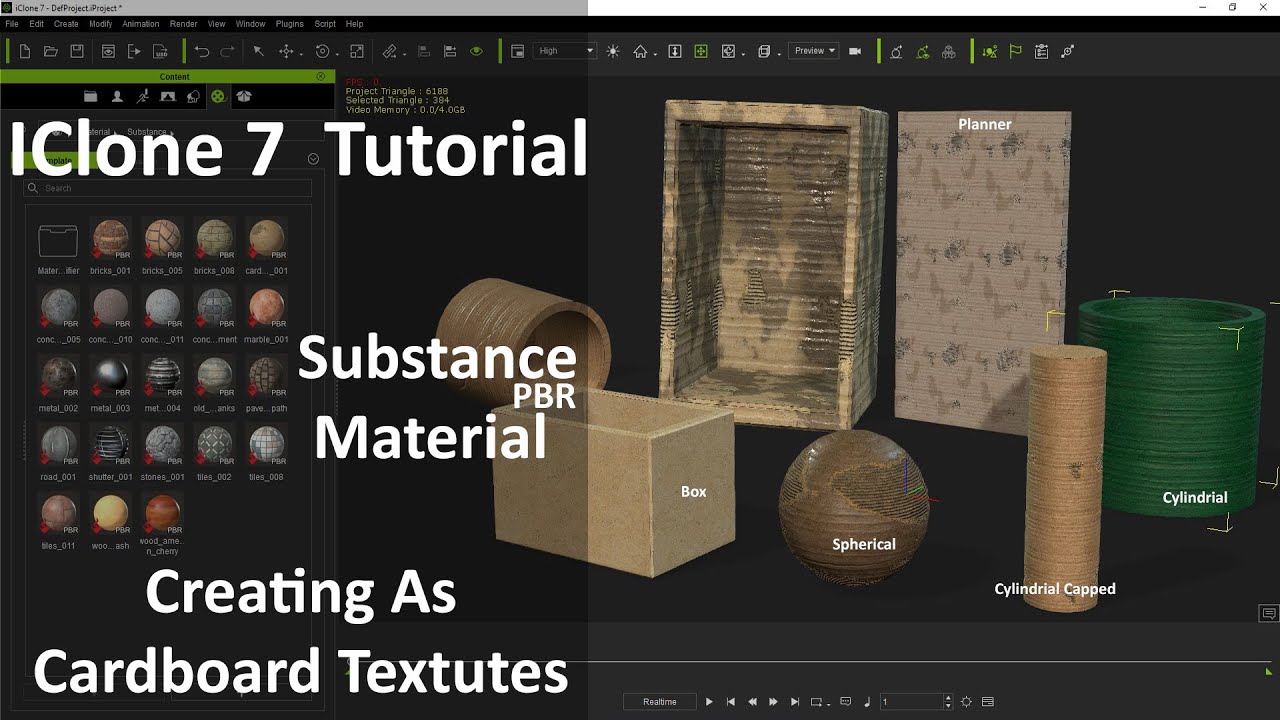The width and height of the screenshot is (1280, 720).
Task: Activate the Move object tool
Action: point(286,51)
